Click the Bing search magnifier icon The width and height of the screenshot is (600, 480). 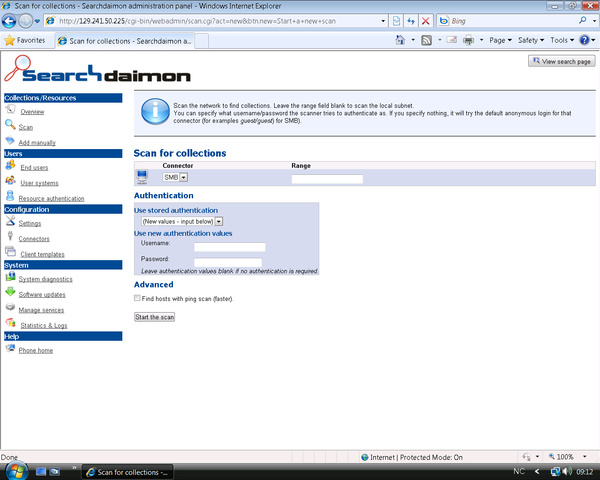coord(582,21)
